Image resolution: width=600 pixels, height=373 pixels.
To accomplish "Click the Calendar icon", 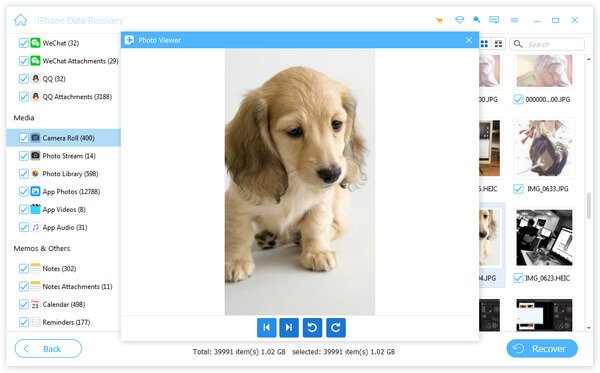I will click(35, 304).
